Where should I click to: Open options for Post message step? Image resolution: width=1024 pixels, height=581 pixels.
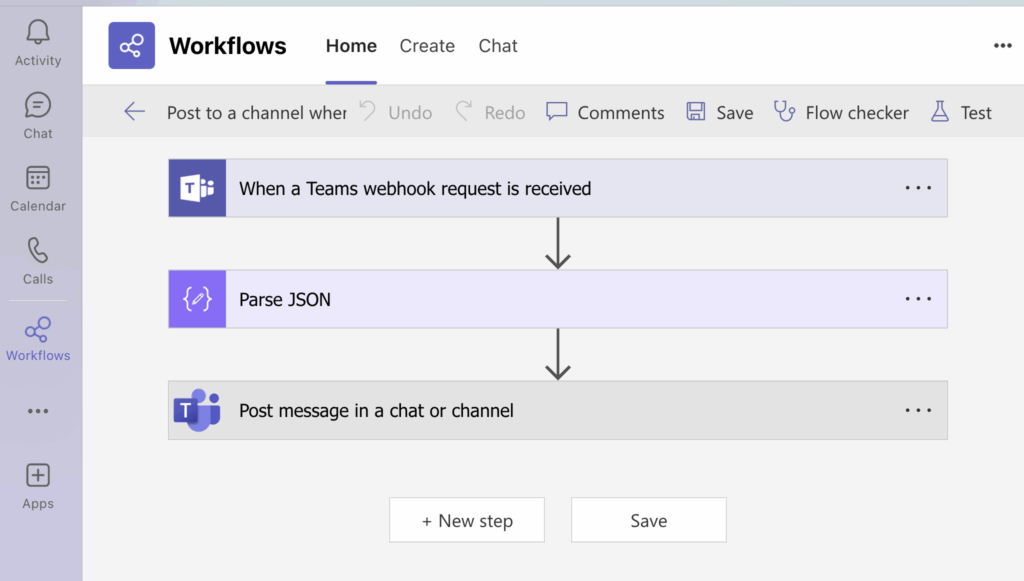(x=917, y=410)
